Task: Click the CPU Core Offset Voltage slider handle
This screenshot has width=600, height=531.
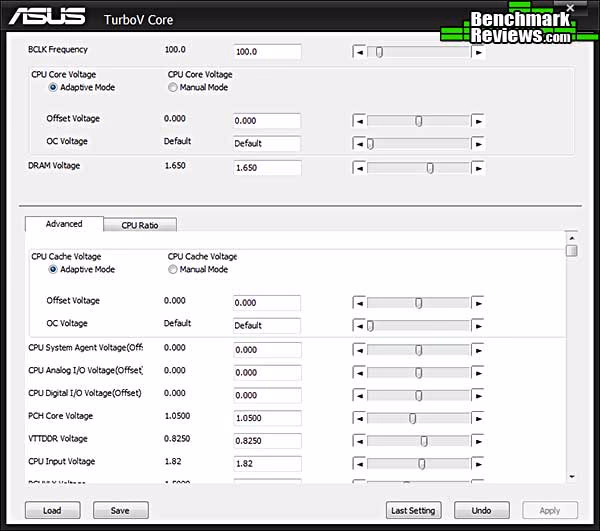Action: tap(419, 121)
